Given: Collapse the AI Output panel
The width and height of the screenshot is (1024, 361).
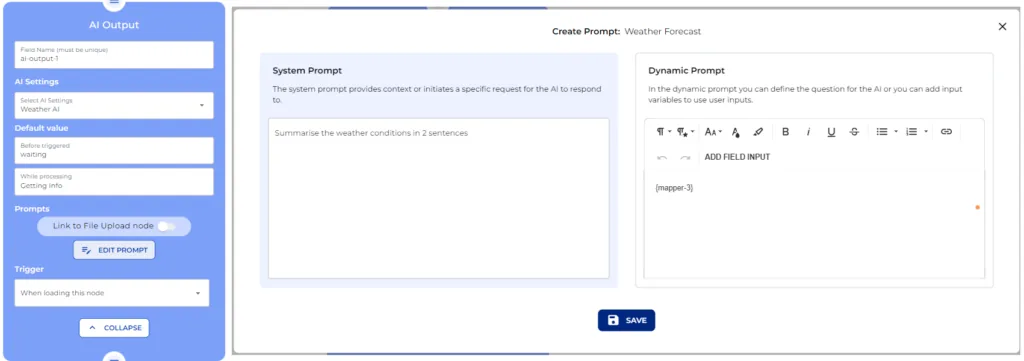Looking at the screenshot, I should [114, 328].
